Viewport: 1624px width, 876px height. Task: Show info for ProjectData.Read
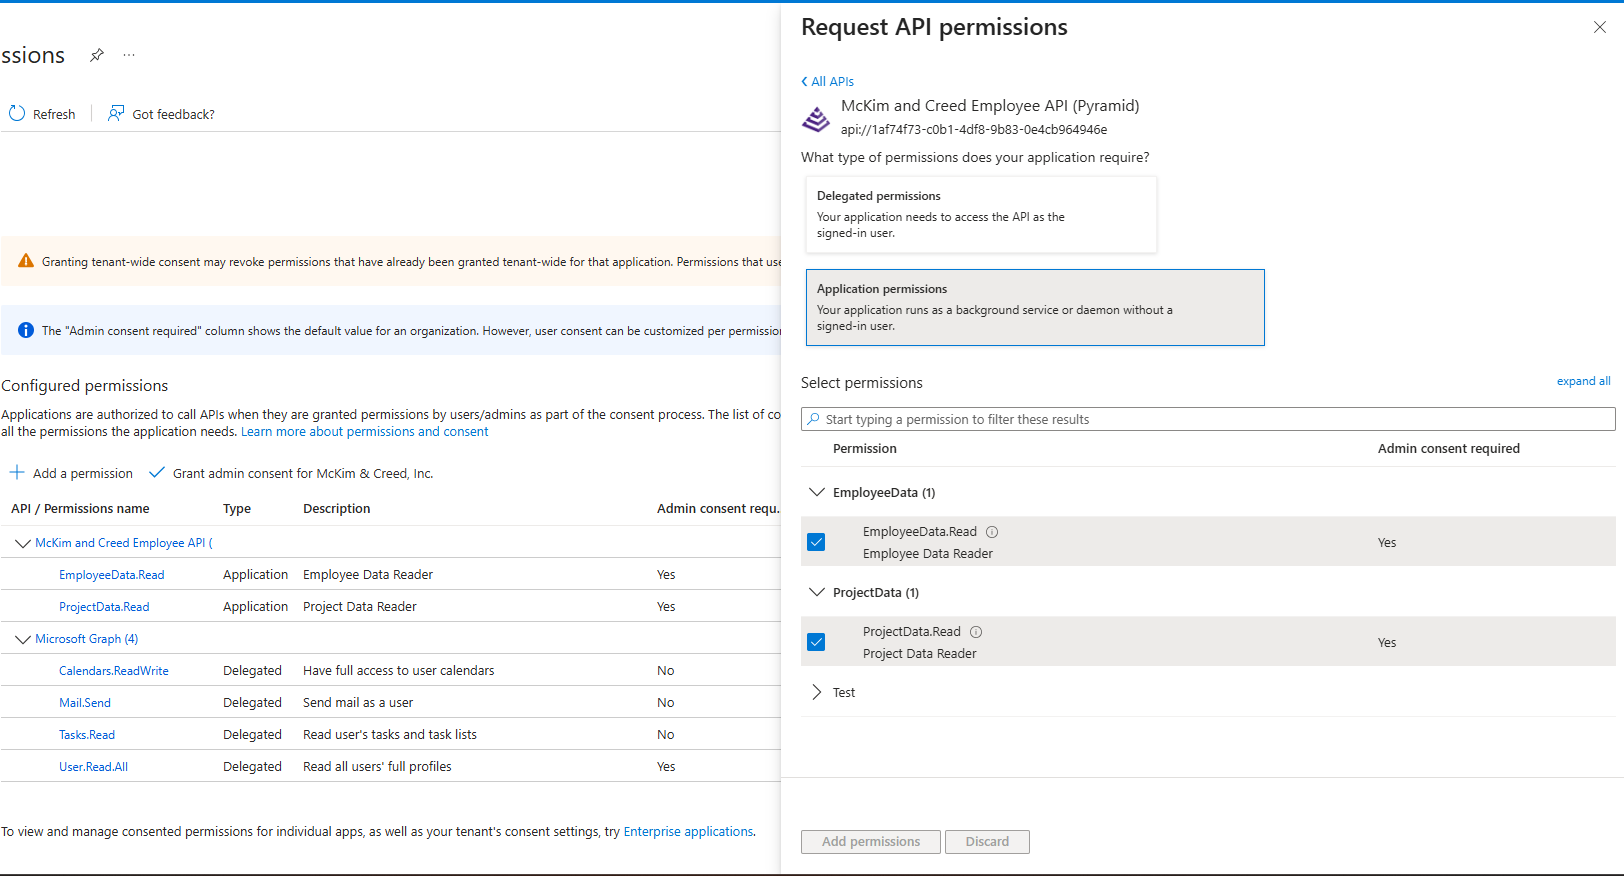[976, 632]
